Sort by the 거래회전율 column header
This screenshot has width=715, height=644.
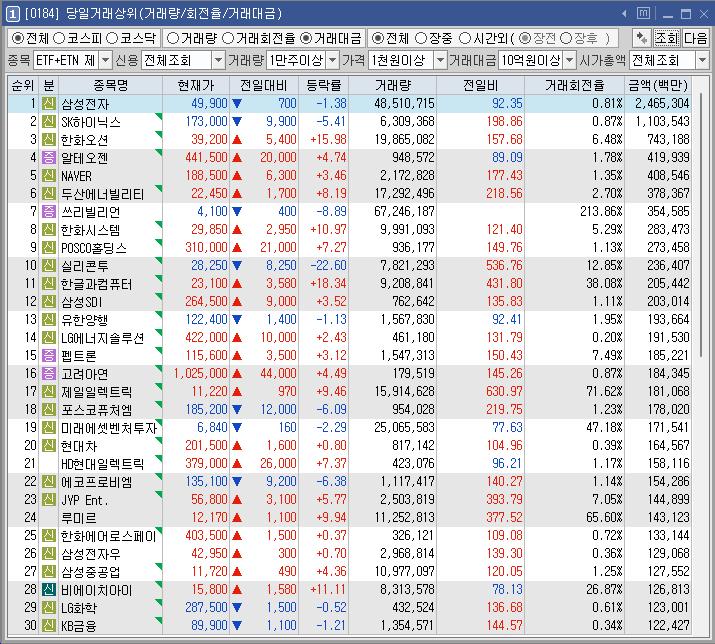(x=575, y=85)
